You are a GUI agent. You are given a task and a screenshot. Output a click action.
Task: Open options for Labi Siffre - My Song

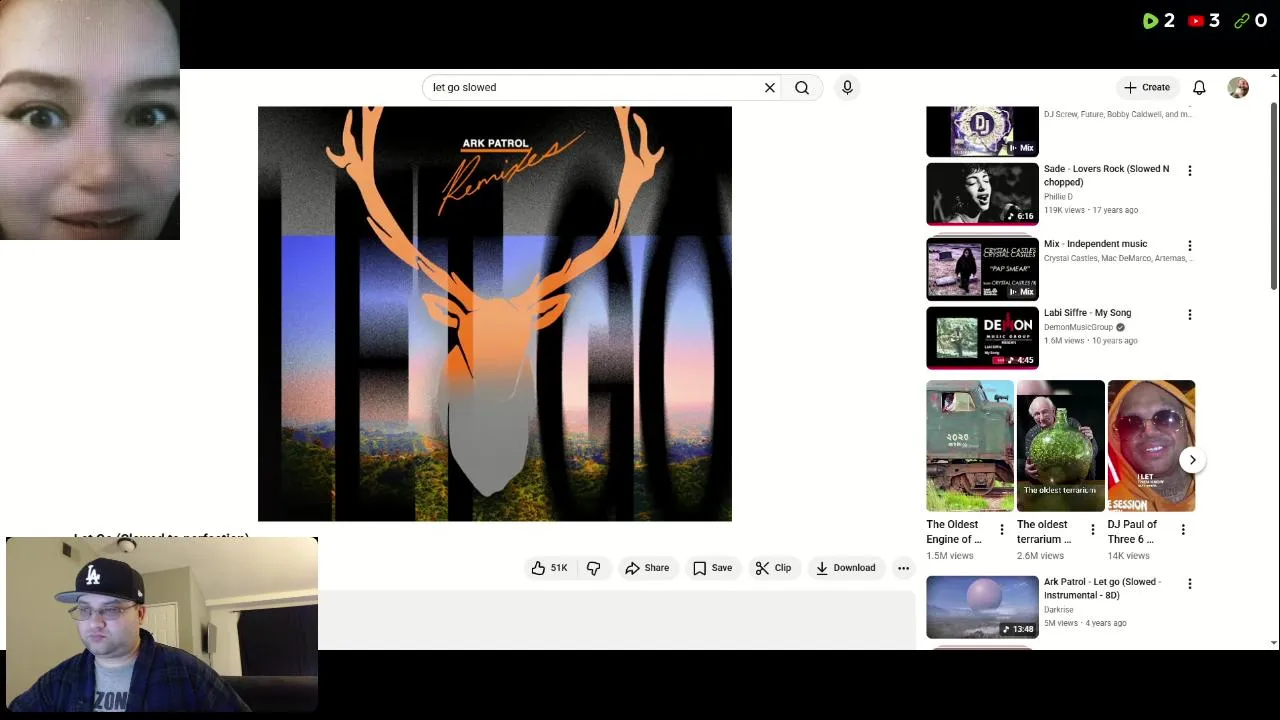pos(1189,315)
